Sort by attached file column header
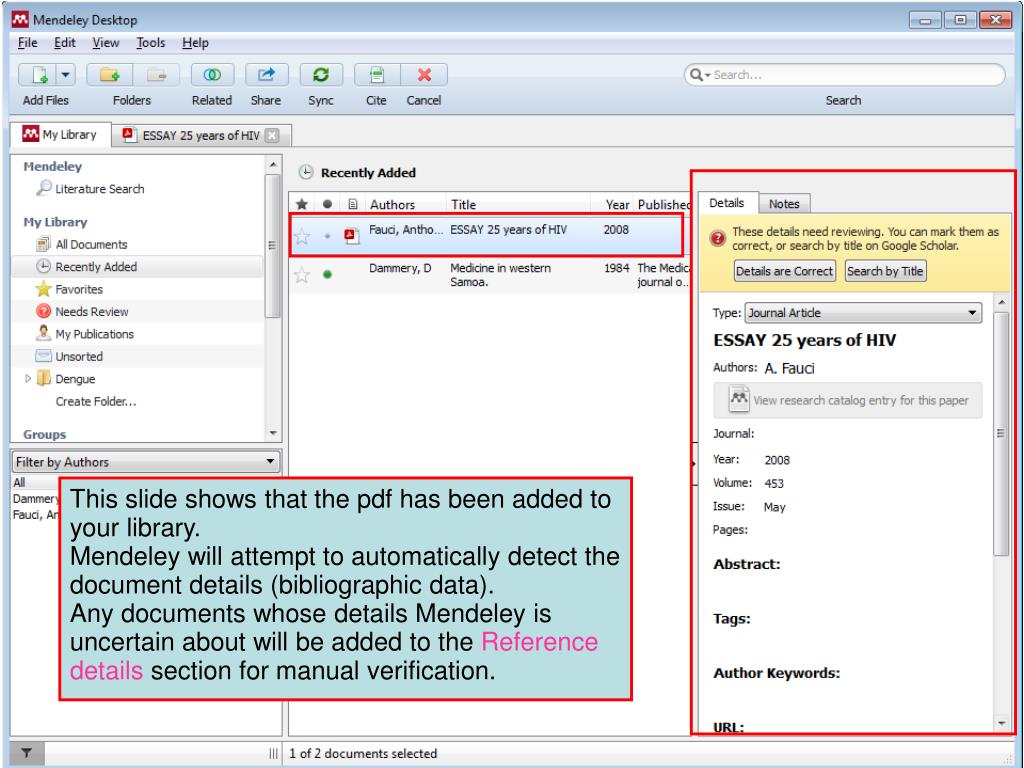Viewport: 1024px width, 768px height. click(x=353, y=204)
